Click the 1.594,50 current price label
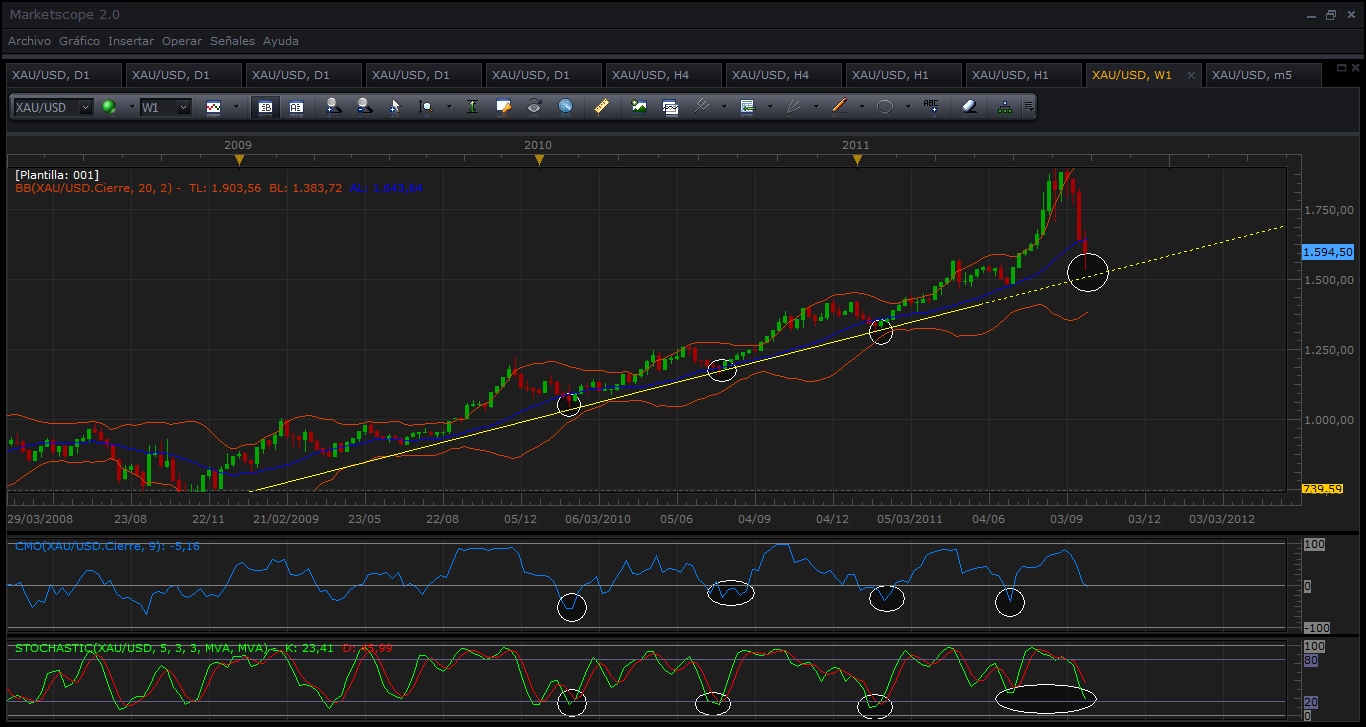This screenshot has height=727, width=1366. [x=1328, y=252]
